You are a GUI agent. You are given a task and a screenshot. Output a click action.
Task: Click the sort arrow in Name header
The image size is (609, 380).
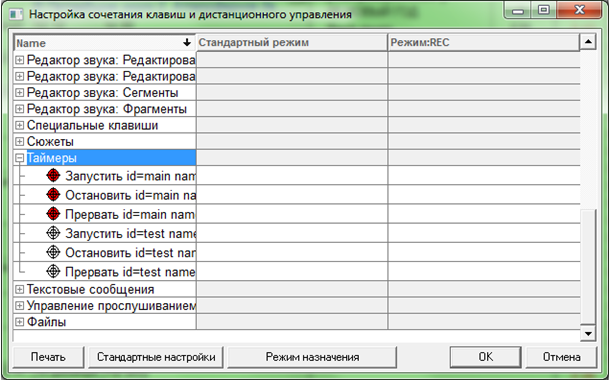pos(187,42)
